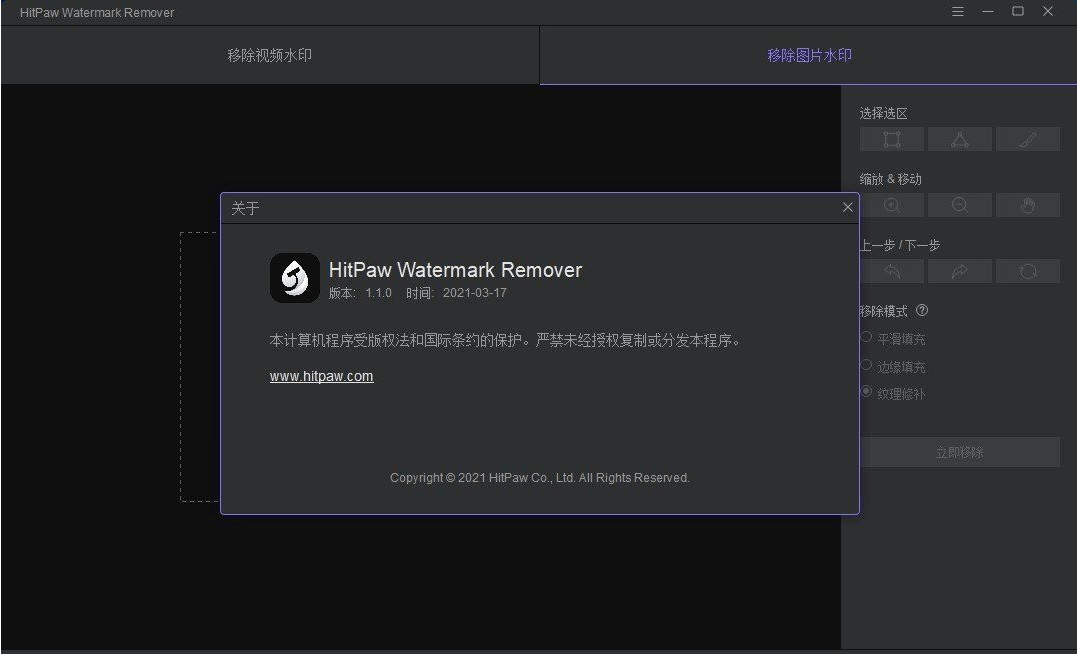Open the help icon beside 移除模式
The image size is (1077, 654).
click(922, 311)
